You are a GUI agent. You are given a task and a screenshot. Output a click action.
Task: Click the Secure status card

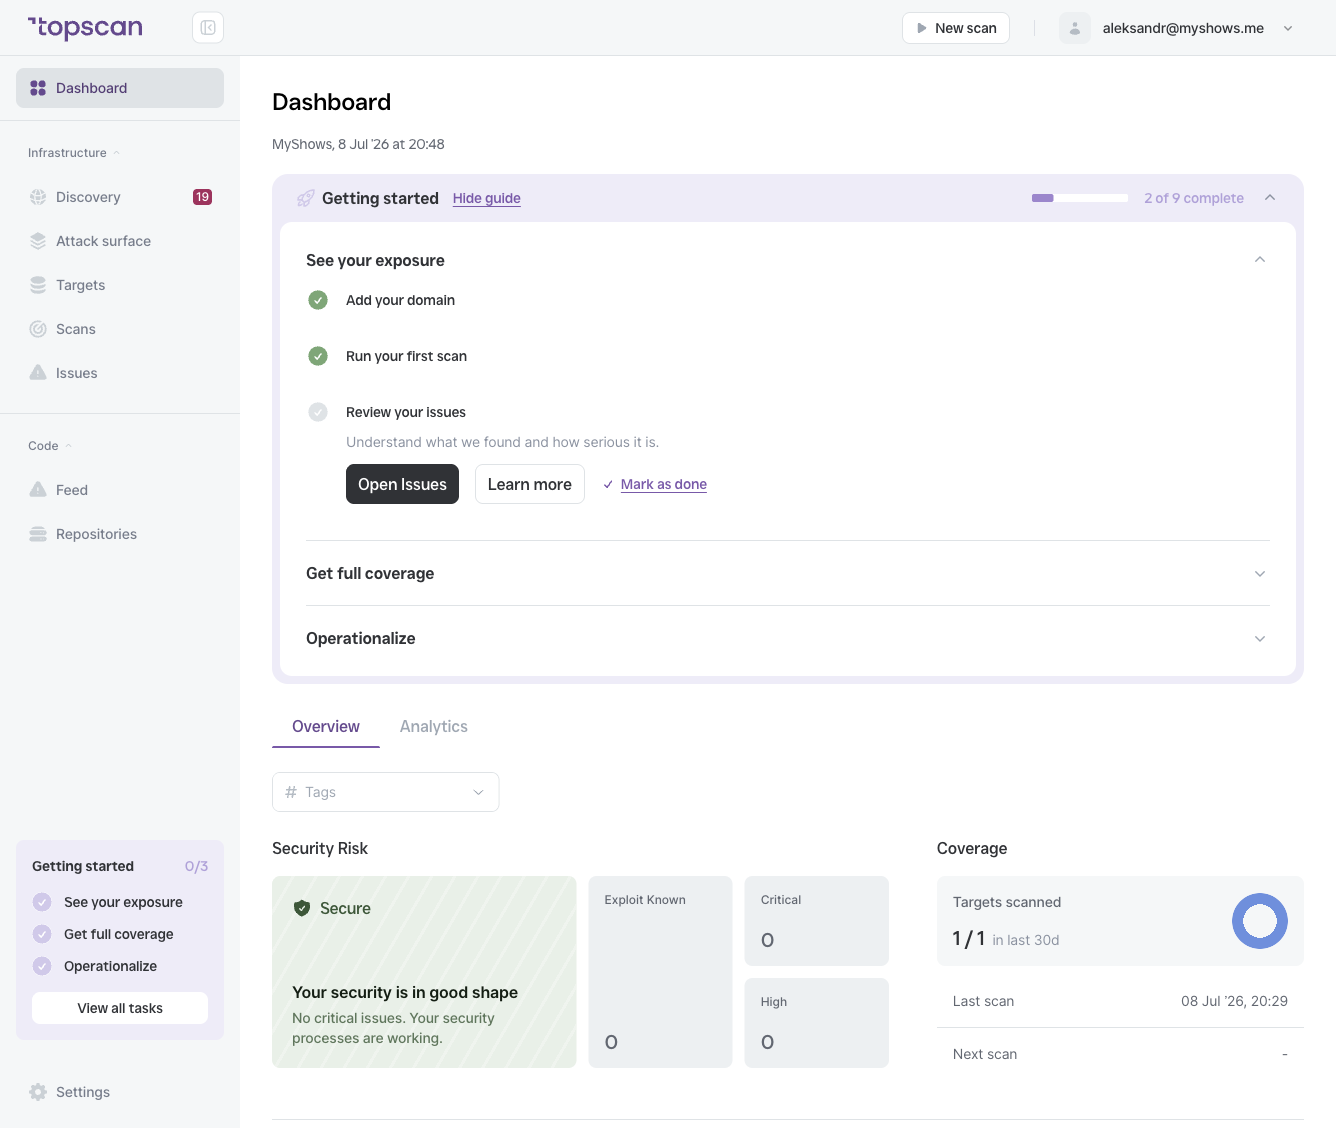(x=424, y=972)
